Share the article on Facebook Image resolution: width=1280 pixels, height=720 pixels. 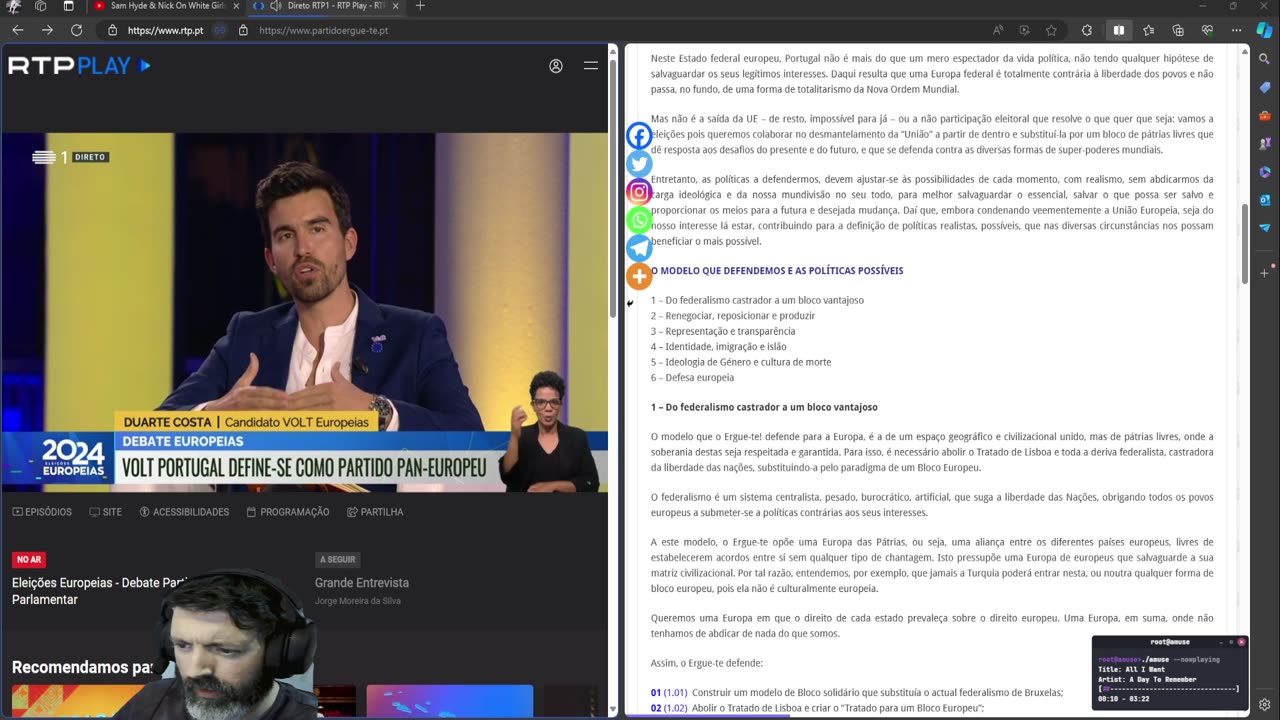point(639,136)
